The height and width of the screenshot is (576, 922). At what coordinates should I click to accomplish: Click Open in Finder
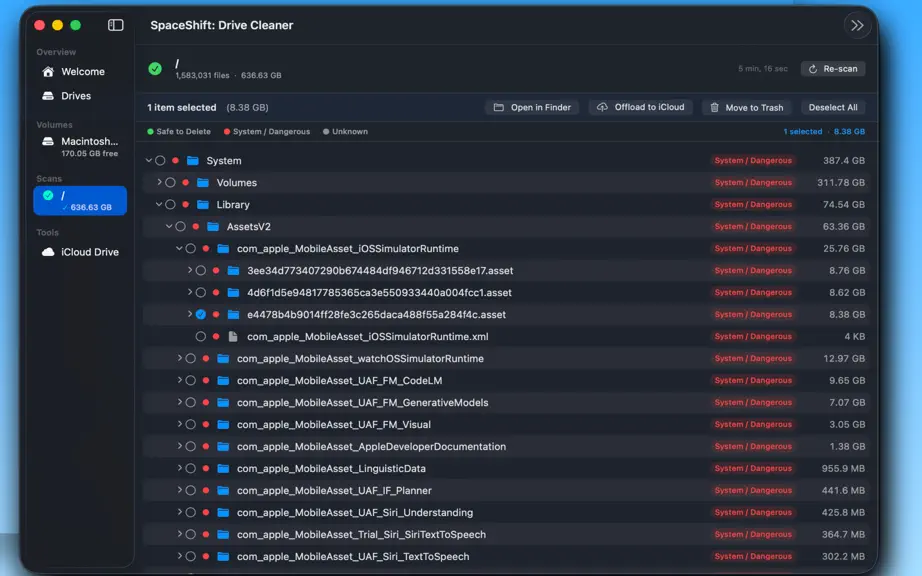click(x=532, y=108)
